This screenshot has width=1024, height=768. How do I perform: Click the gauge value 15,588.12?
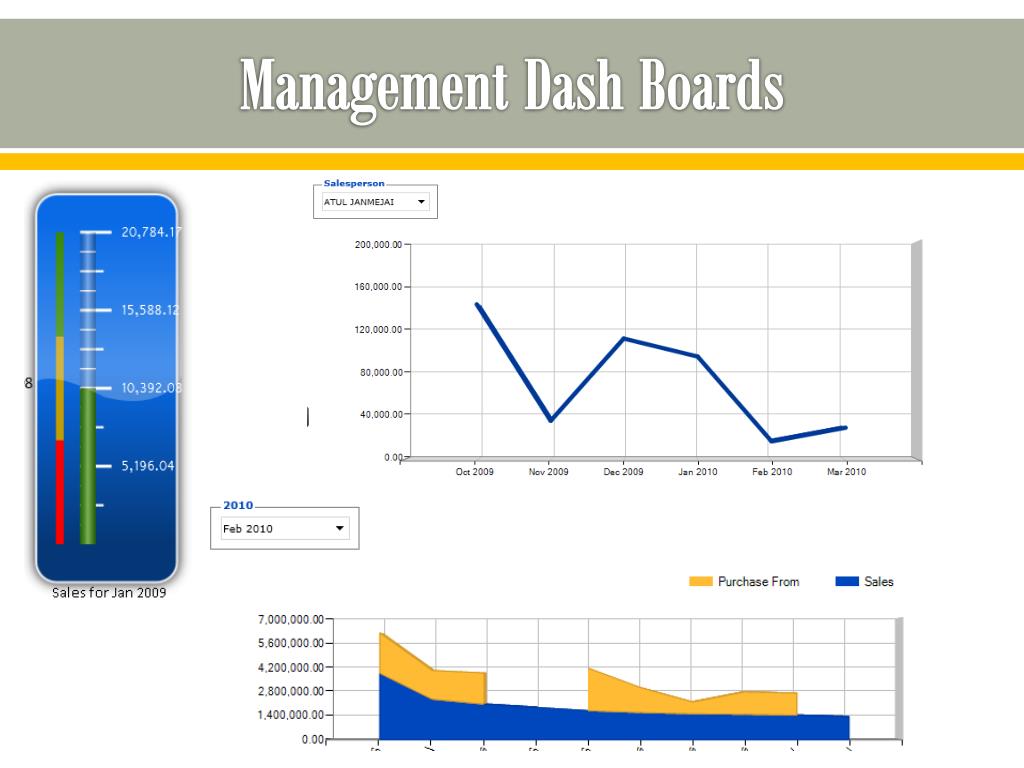click(150, 310)
